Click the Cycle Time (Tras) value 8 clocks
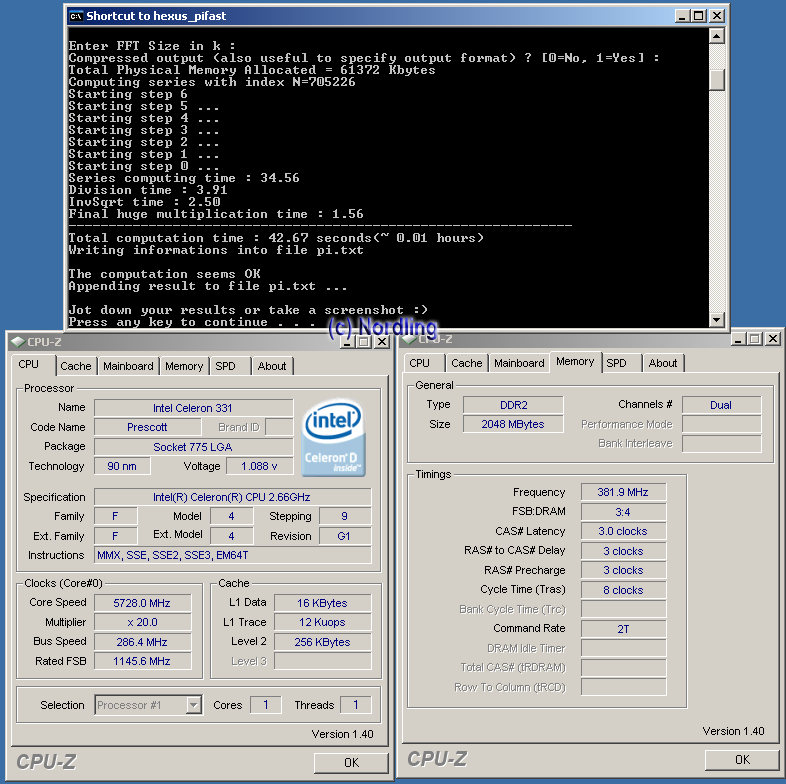The width and height of the screenshot is (786, 784). pos(624,590)
